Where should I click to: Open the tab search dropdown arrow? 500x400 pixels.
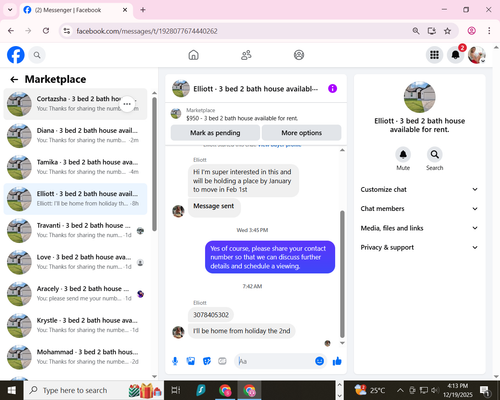pyautogui.click(x=10, y=10)
